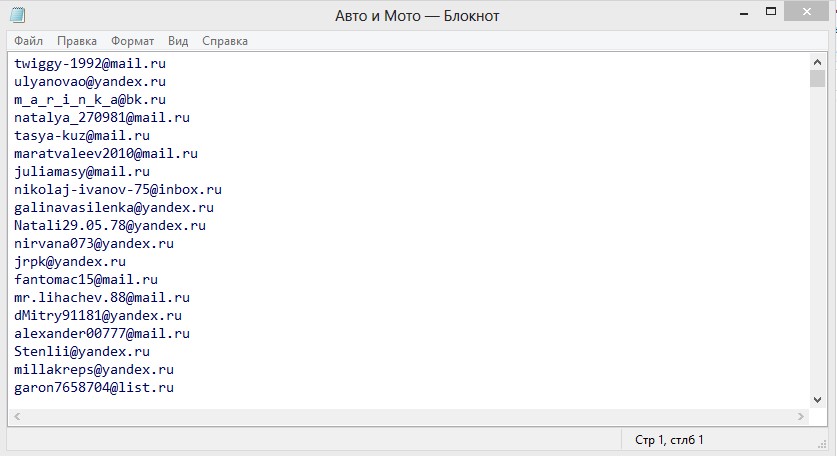Click the vertical scrollbar thumb

coord(817,78)
